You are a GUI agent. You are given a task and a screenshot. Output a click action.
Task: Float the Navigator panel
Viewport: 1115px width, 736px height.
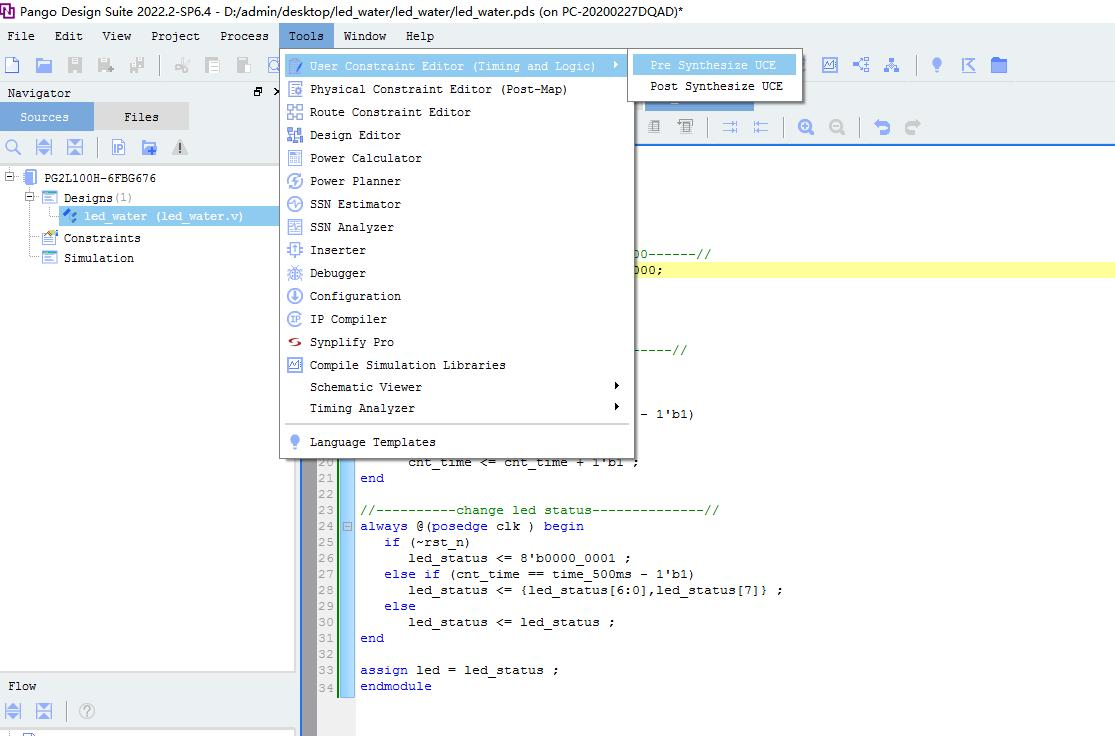point(257,92)
